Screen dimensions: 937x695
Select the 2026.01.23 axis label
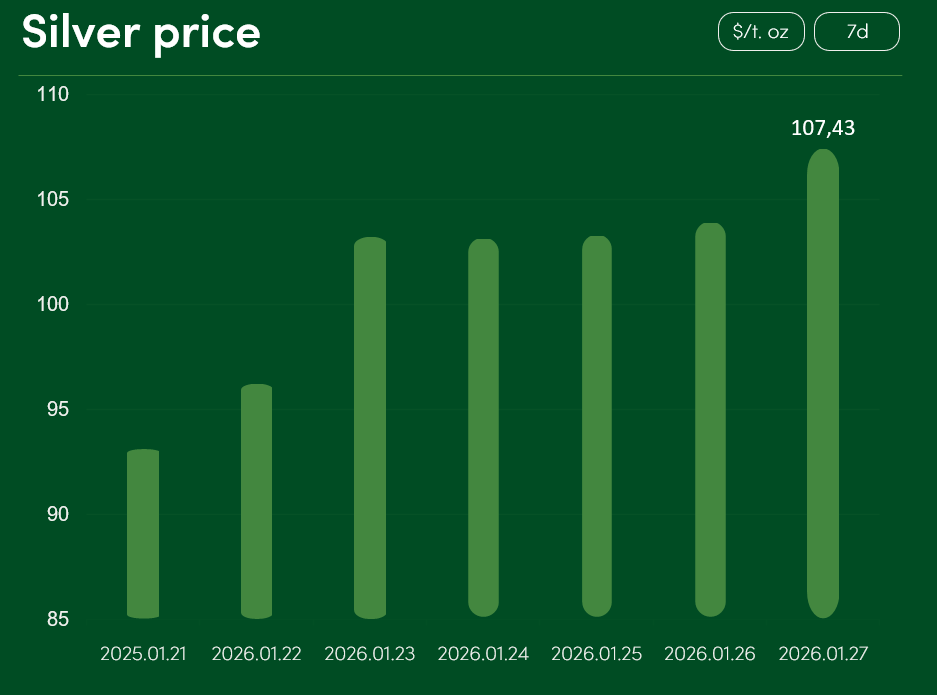[370, 654]
